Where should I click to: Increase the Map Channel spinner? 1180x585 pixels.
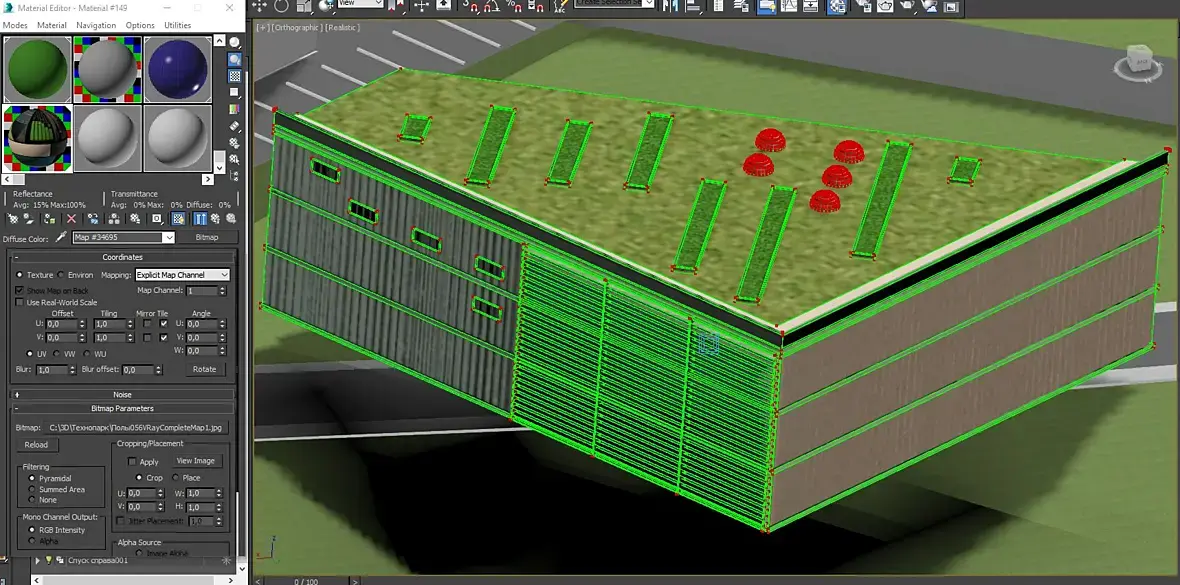[222, 288]
